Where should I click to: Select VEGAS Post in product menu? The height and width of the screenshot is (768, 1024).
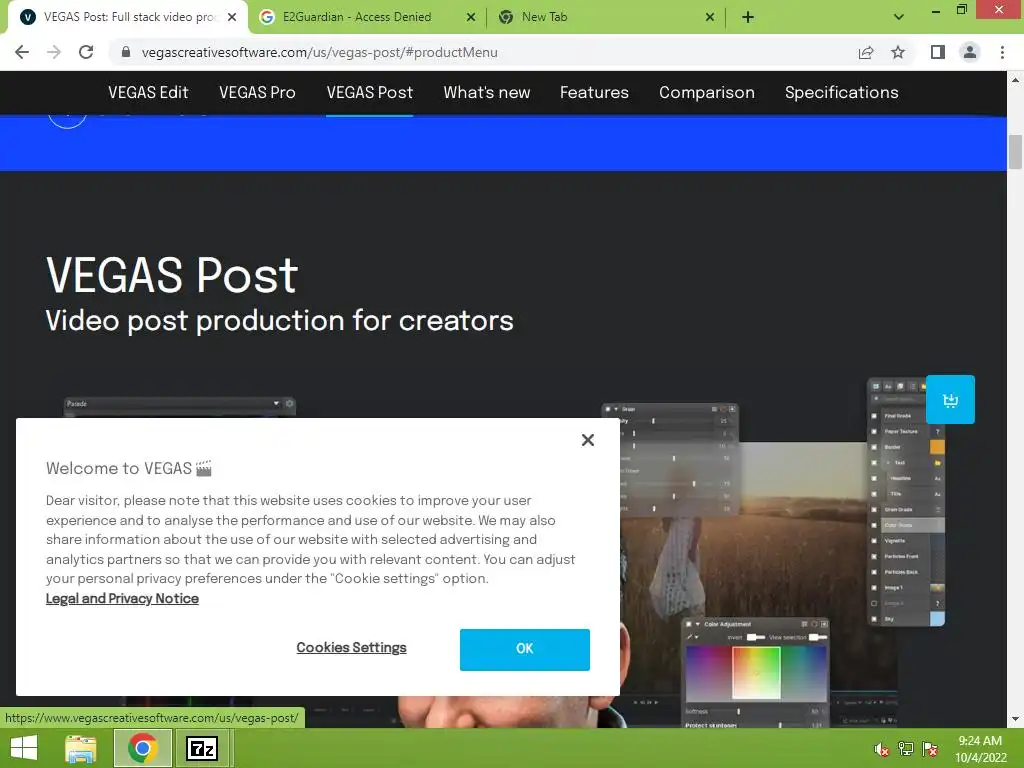click(370, 93)
